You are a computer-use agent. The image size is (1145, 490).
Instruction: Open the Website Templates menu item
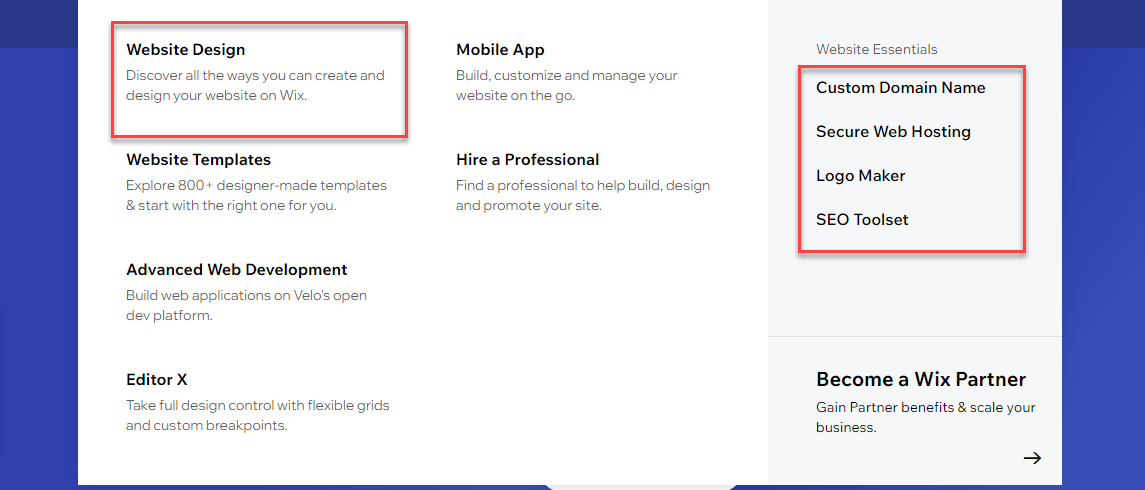tap(198, 160)
